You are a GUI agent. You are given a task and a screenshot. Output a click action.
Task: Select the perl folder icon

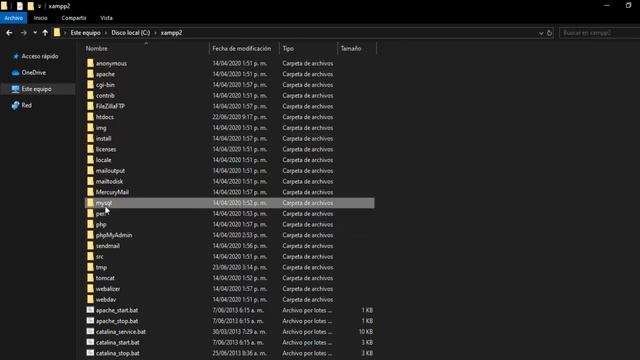pyautogui.click(x=90, y=213)
